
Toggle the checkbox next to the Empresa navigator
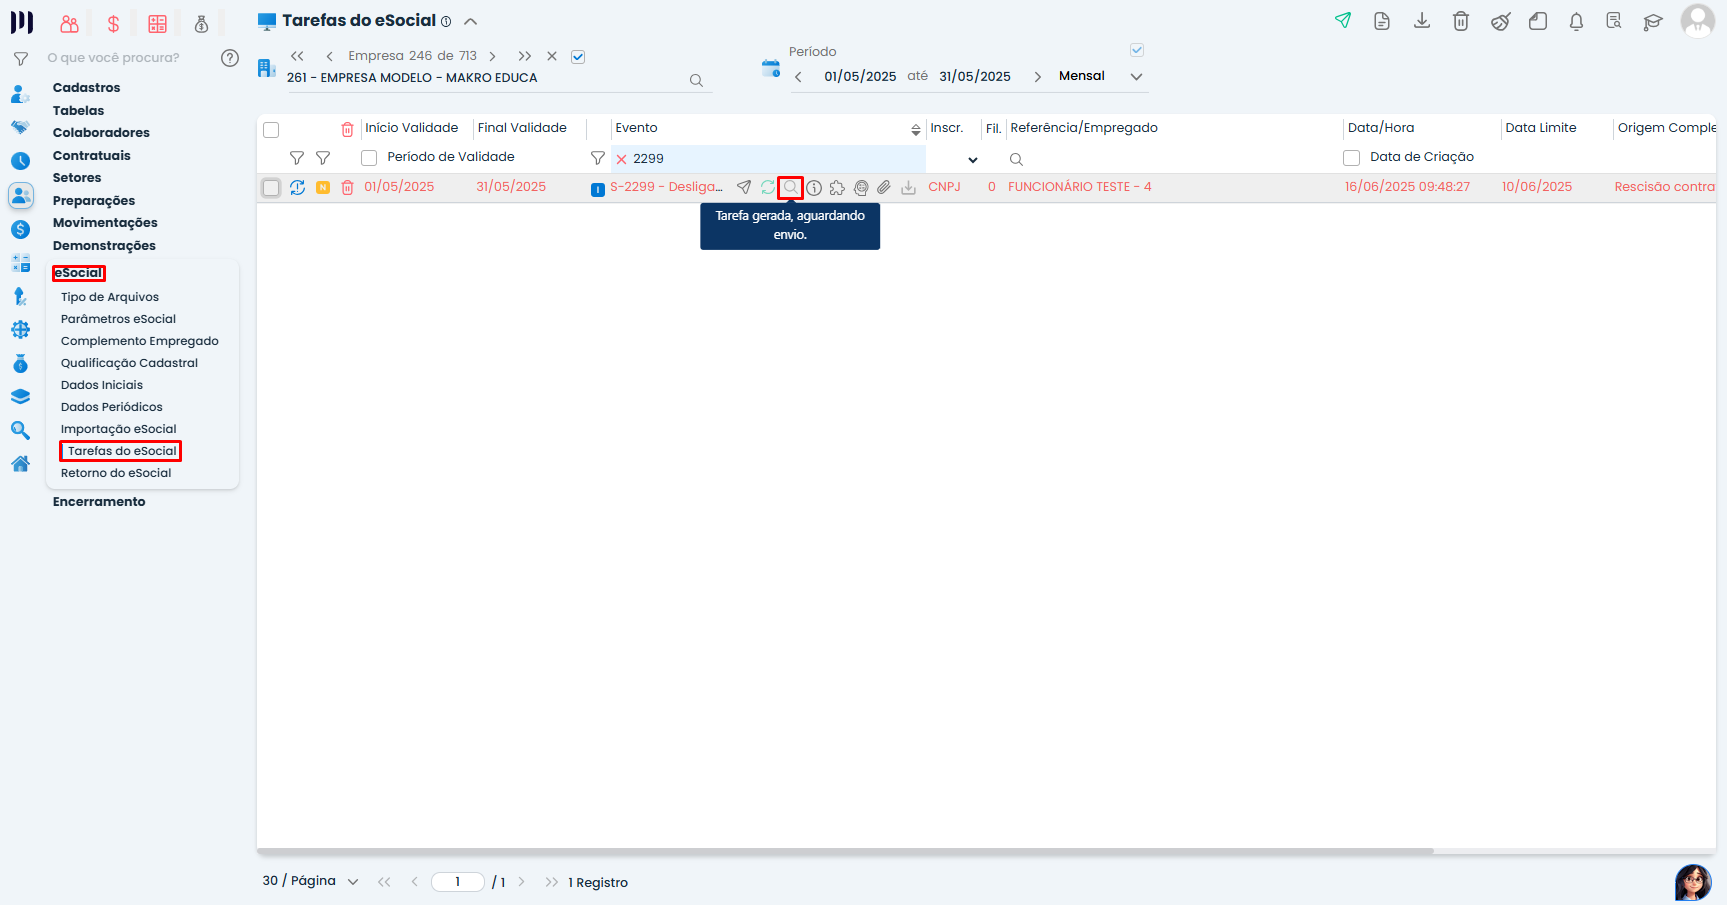(578, 57)
